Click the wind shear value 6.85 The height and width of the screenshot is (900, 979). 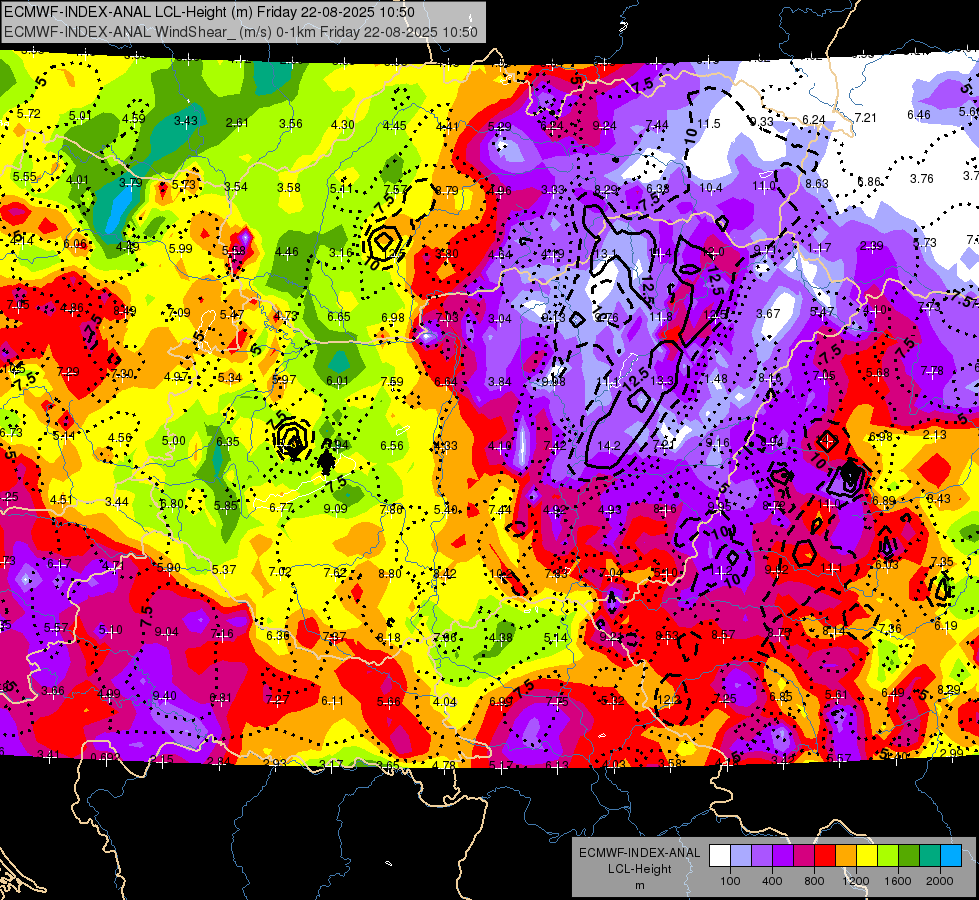pos(780,697)
